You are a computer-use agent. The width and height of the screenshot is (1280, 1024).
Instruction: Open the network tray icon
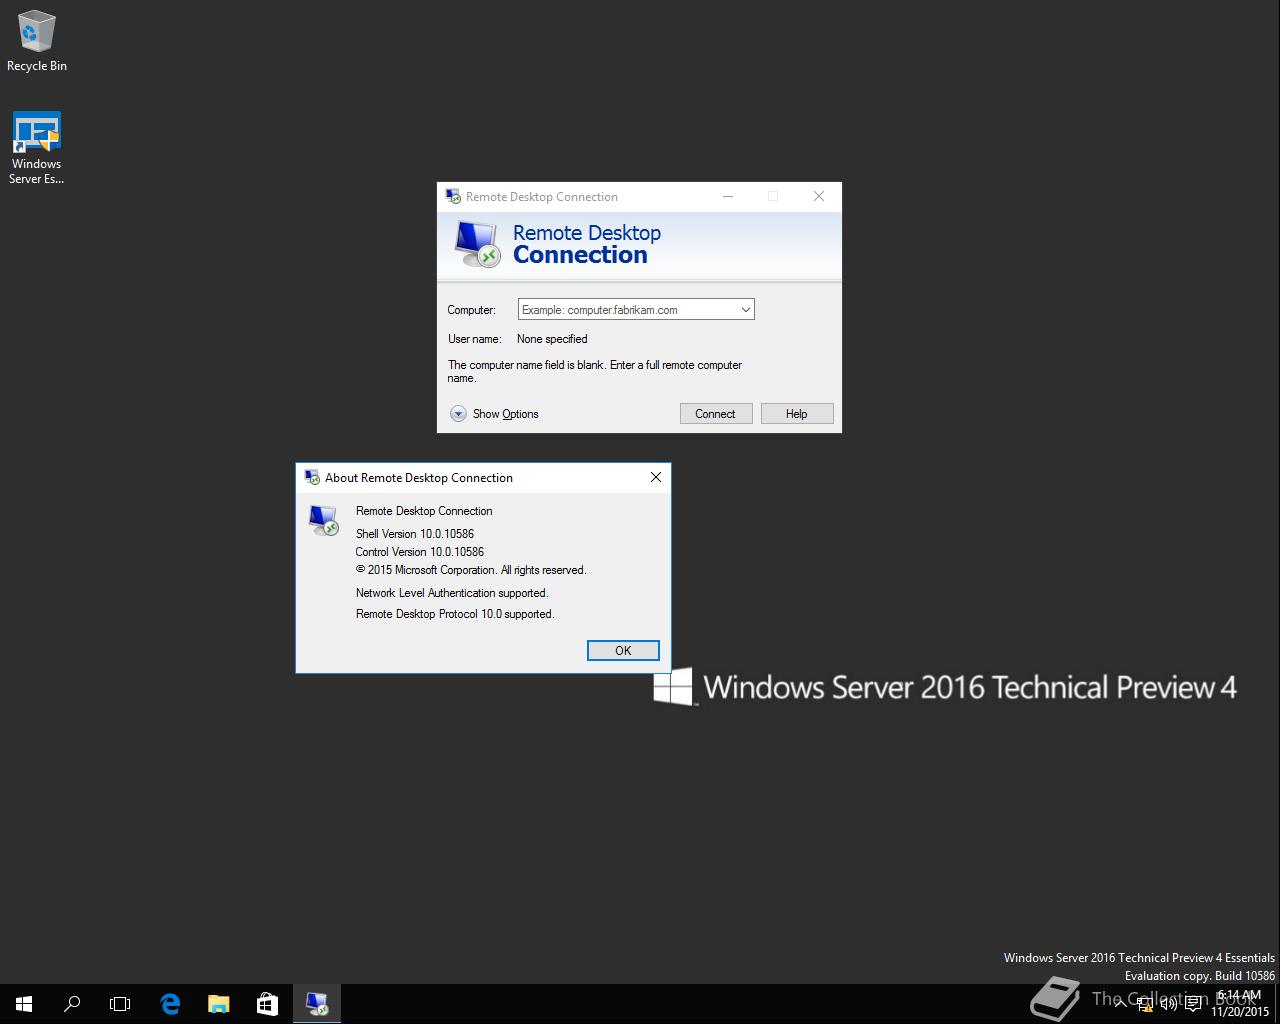1145,1004
